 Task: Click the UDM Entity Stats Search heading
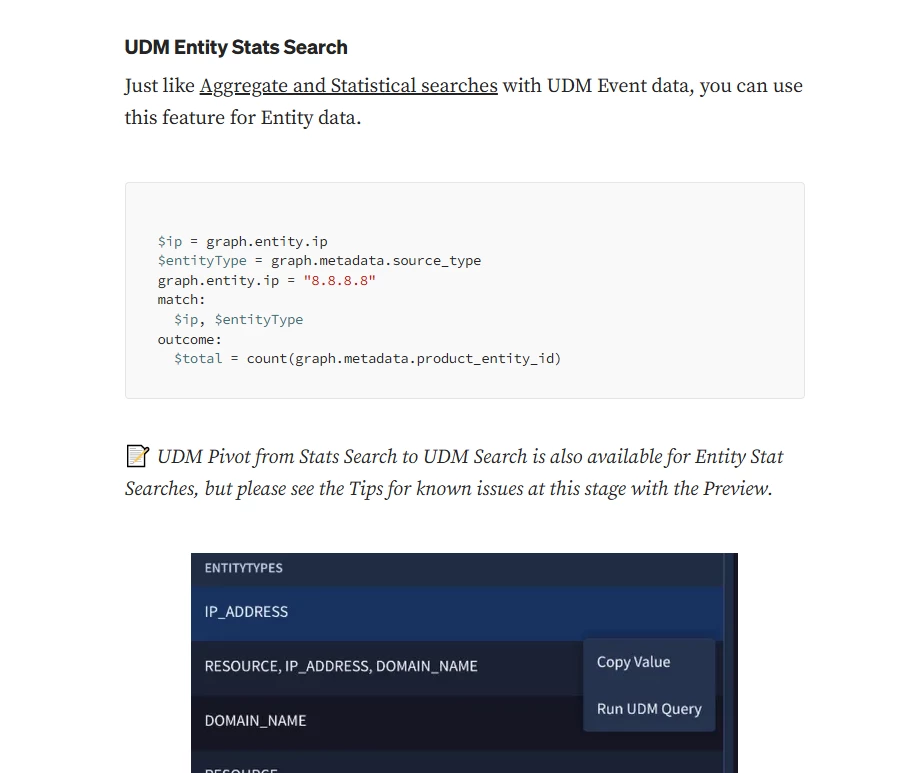(236, 47)
